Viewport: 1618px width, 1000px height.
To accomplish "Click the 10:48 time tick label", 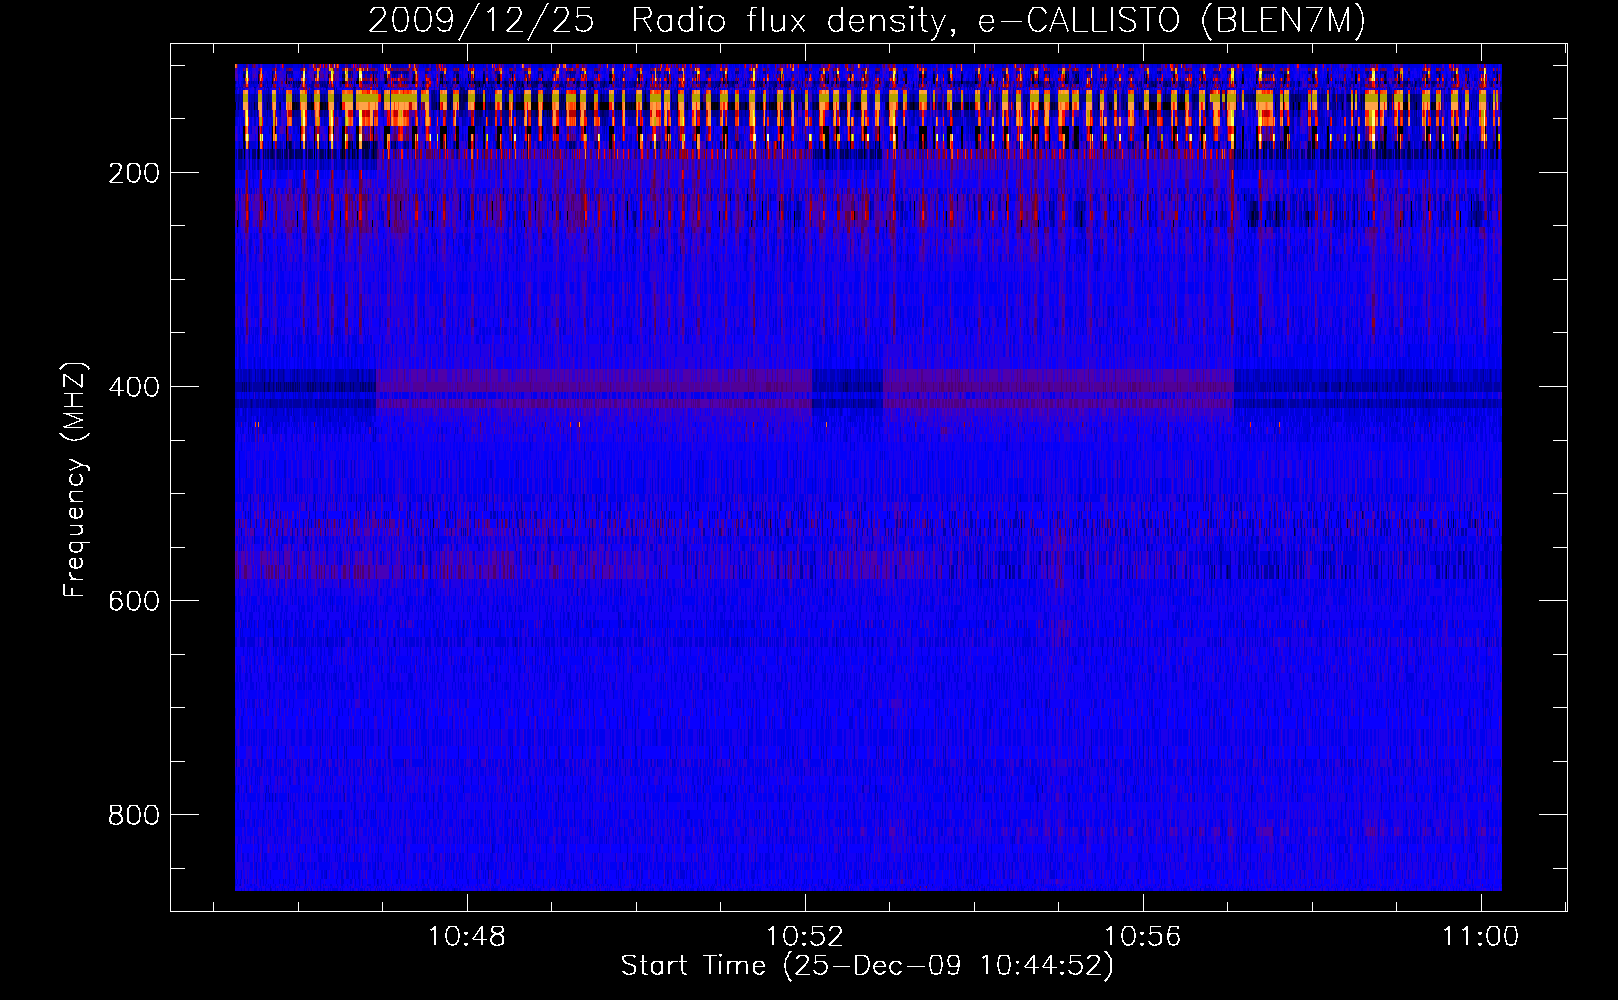I will [x=467, y=937].
